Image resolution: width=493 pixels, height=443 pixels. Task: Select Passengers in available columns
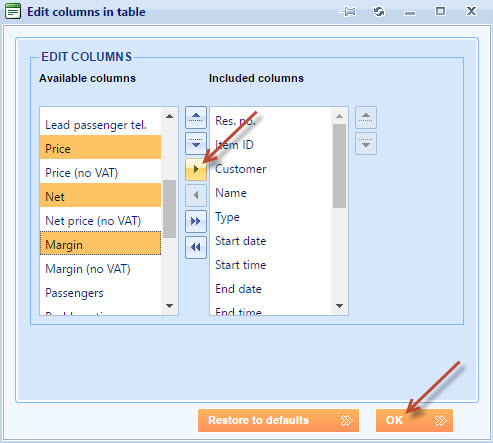(x=100, y=293)
